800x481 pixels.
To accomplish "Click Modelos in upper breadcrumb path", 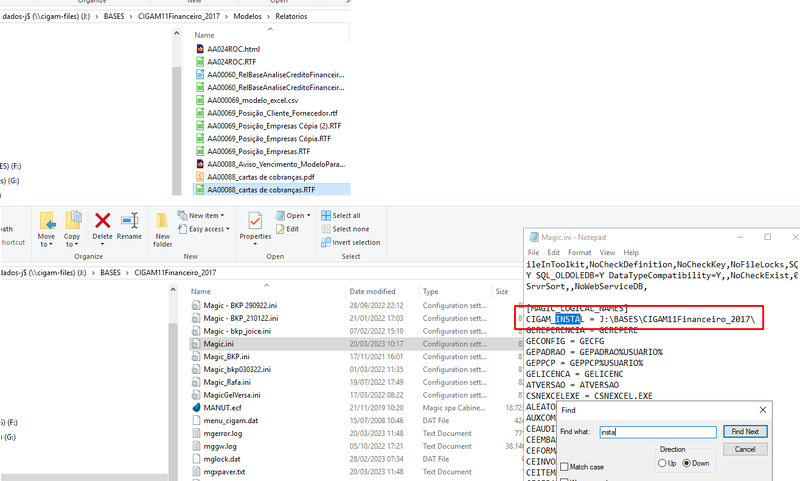I will coord(247,16).
